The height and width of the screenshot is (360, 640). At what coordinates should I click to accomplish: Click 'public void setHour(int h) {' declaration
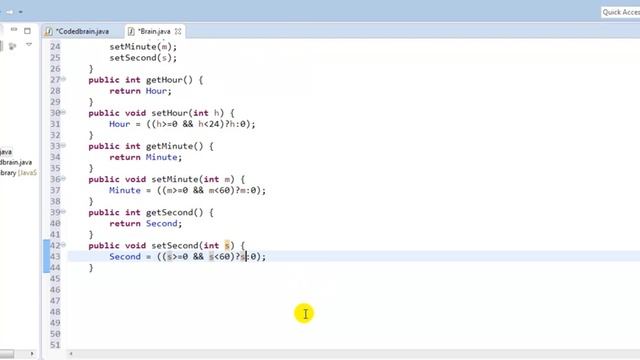tap(162, 113)
